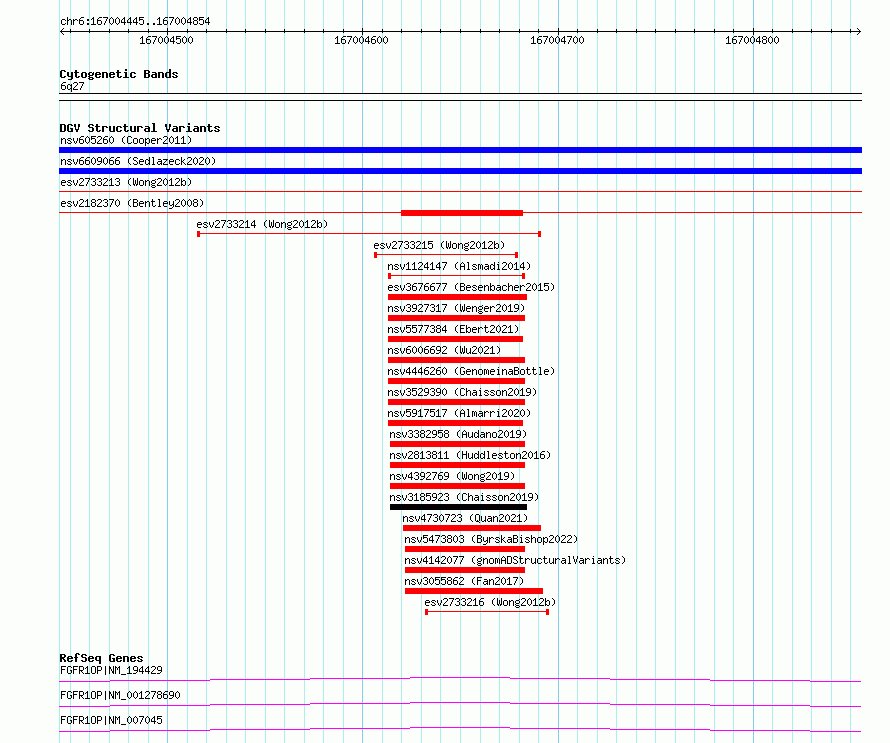The width and height of the screenshot is (890, 743).
Task: Click the chr6:167004445..167004854 region label
Action: 135,21
